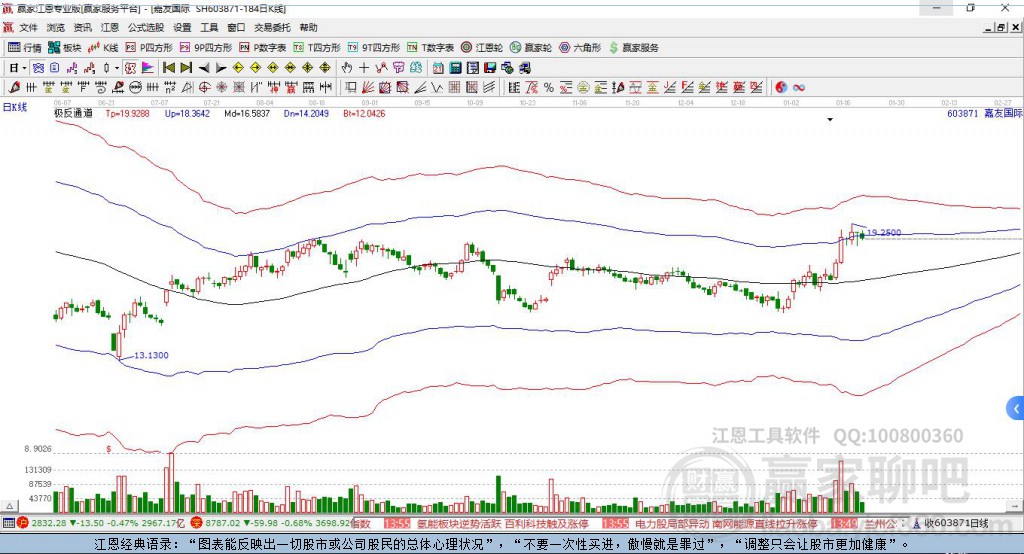Click the 收603871日线 status entry
This screenshot has width=1024, height=554.
pos(951,523)
